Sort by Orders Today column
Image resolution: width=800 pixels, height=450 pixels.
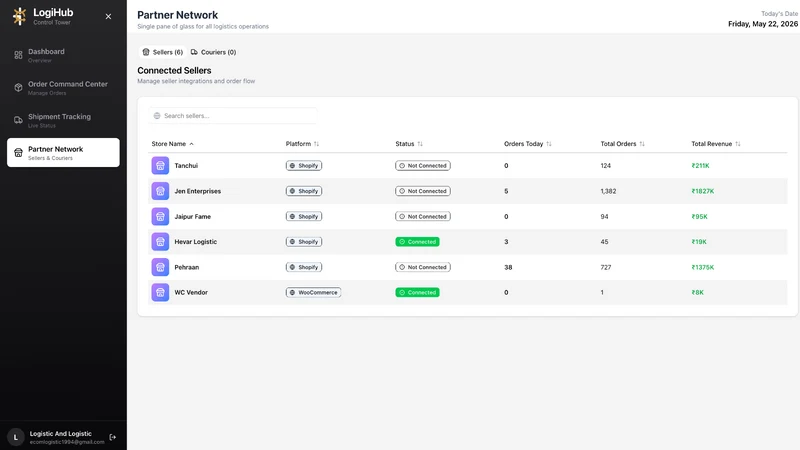(528, 144)
